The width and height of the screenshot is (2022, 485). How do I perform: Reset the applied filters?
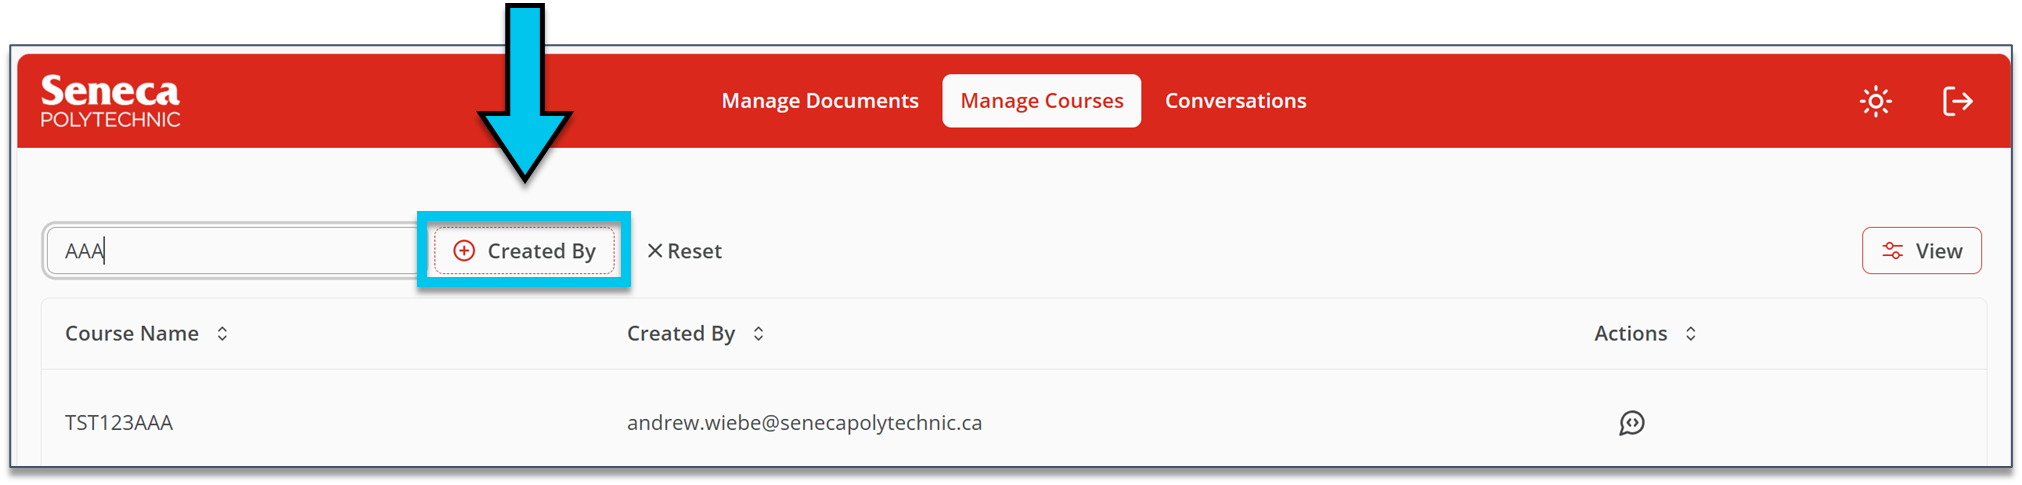click(x=684, y=251)
